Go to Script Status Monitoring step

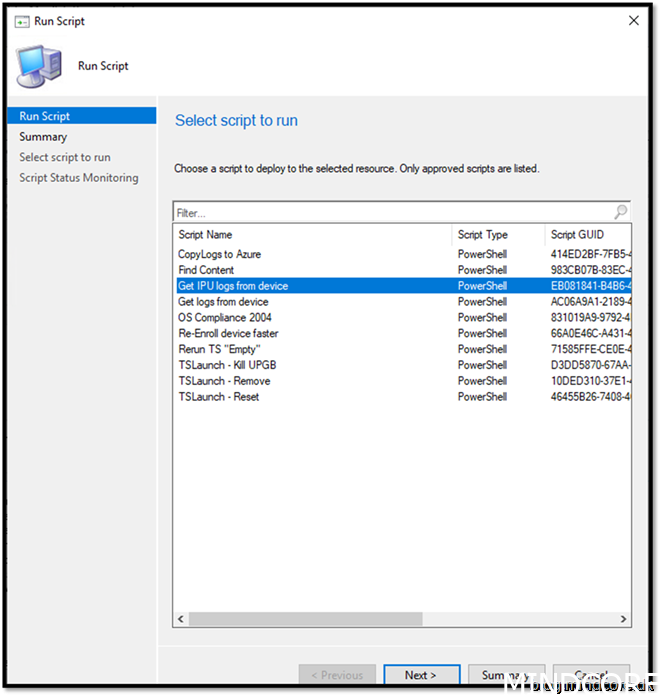[x=79, y=178]
